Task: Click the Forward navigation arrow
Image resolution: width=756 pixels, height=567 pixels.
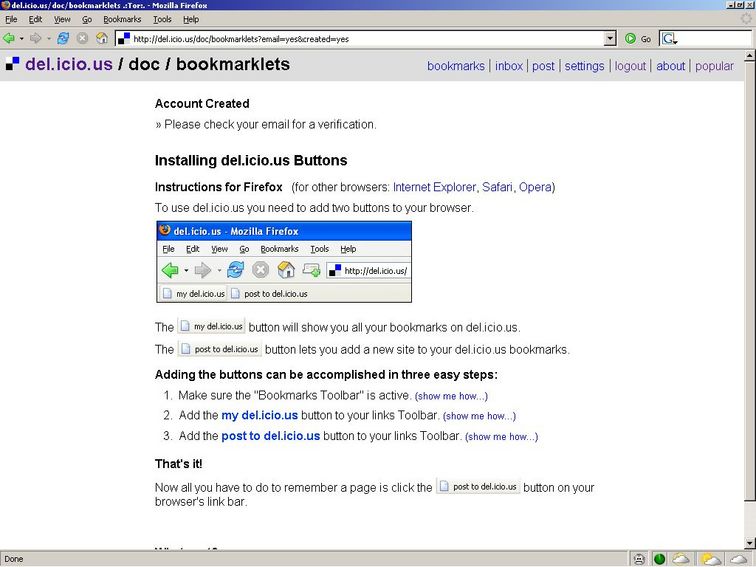Action: 35,38
